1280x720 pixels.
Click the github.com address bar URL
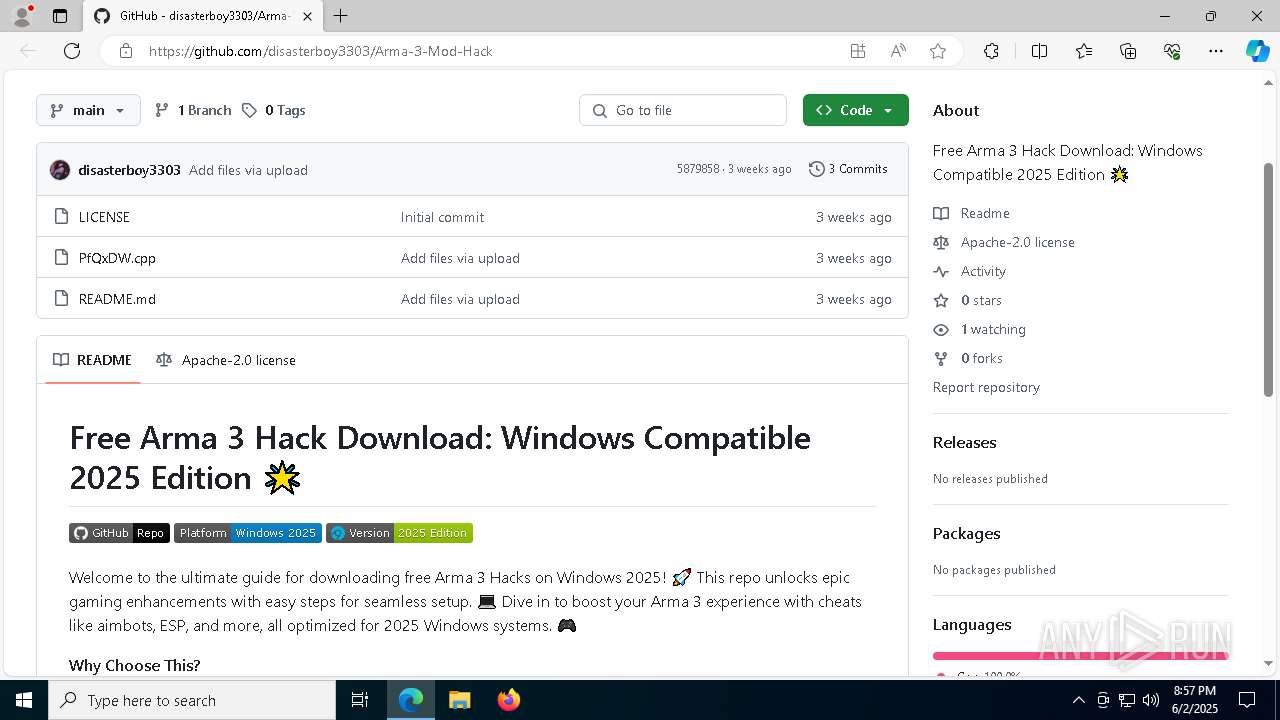321,51
